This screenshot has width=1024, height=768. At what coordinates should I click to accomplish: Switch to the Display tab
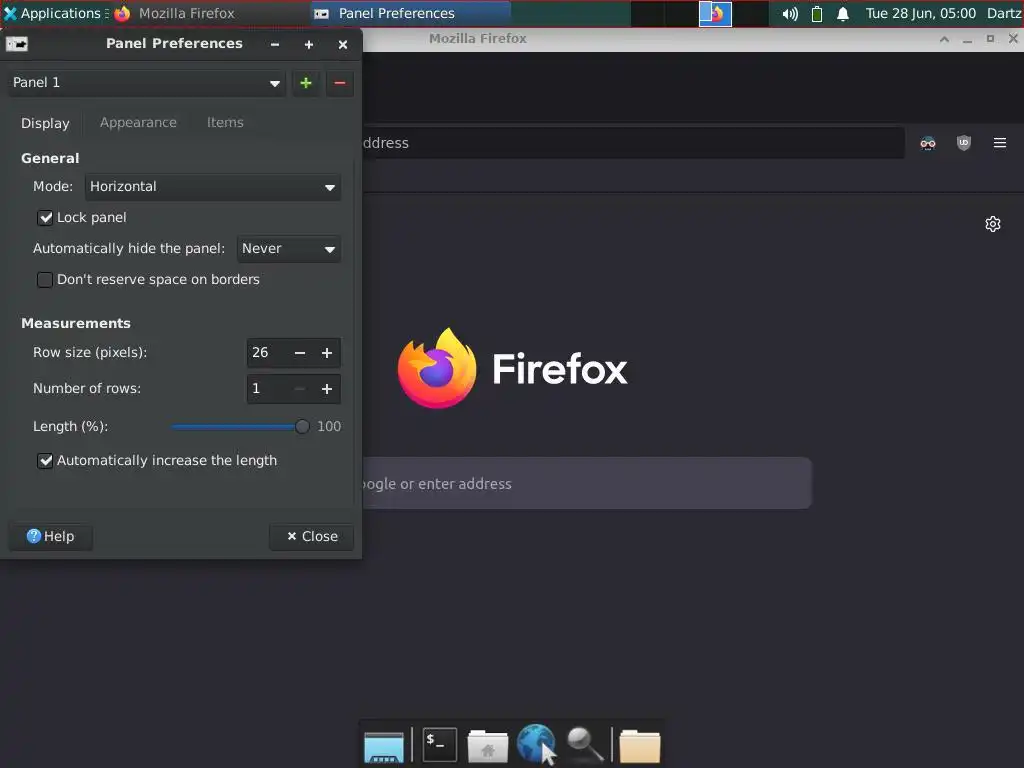[x=45, y=123]
